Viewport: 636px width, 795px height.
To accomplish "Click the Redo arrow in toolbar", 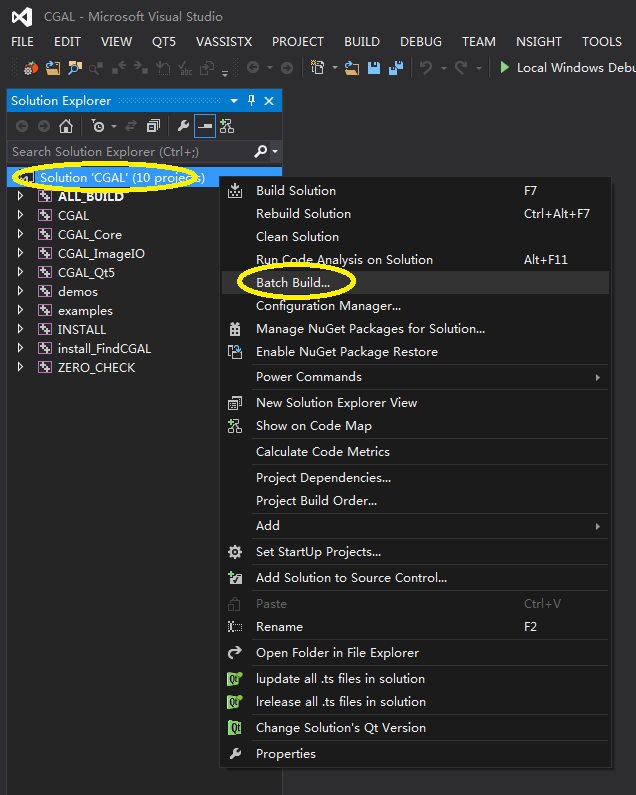I will (461, 67).
